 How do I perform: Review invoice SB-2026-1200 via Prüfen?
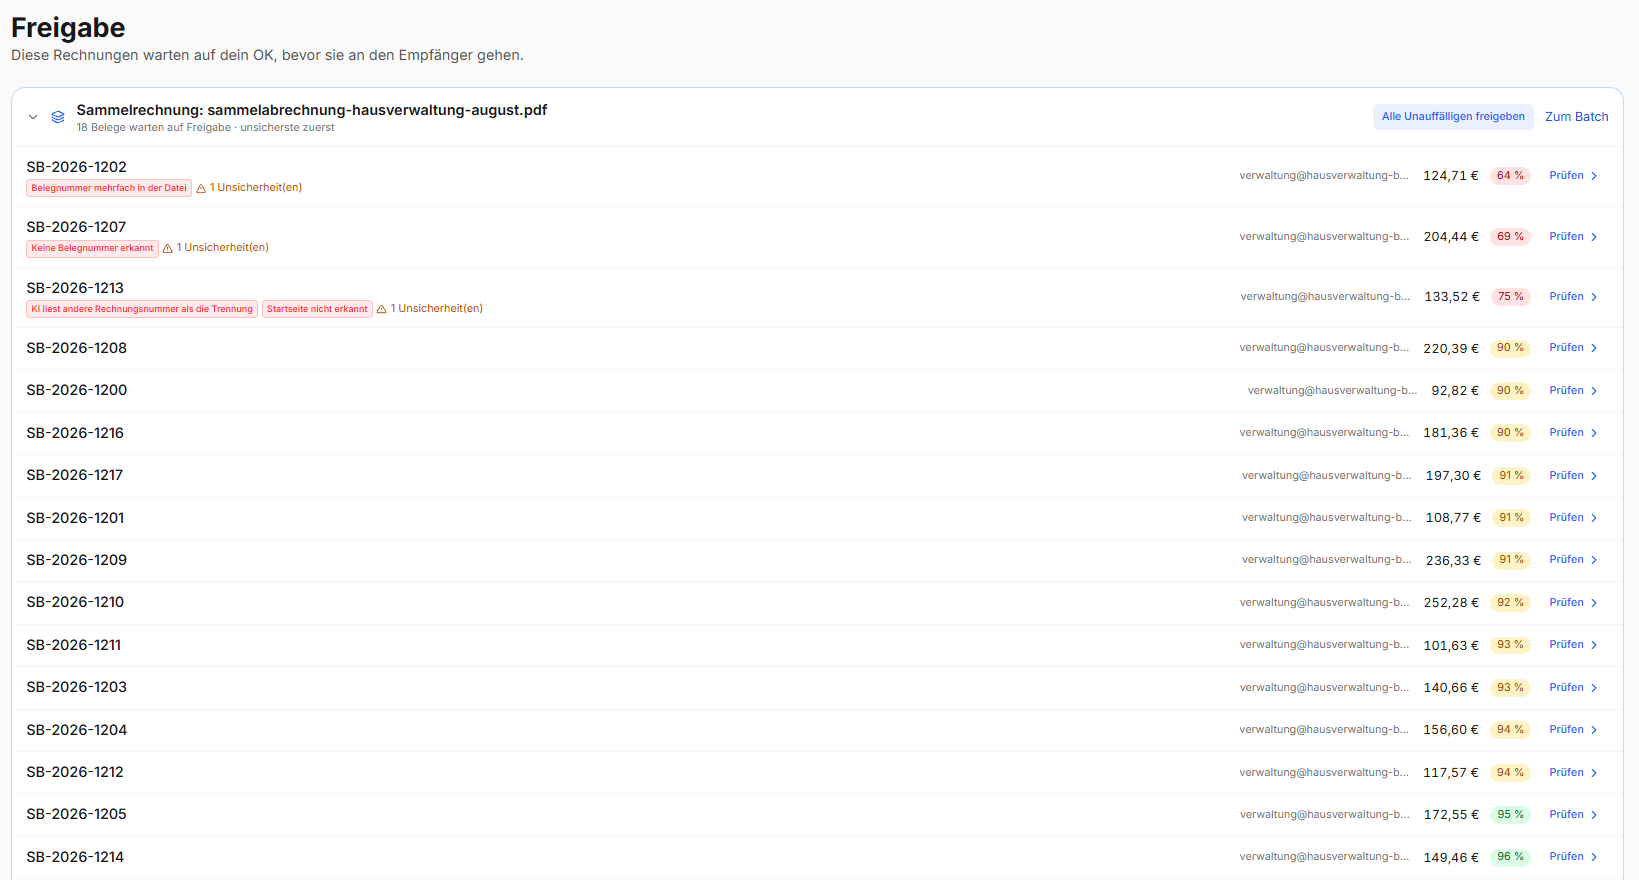(1574, 391)
